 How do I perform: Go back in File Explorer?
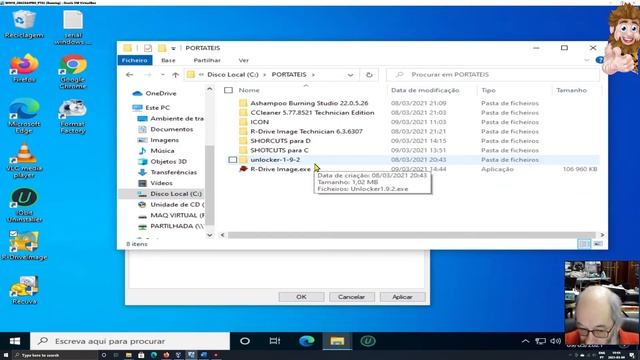coord(129,75)
